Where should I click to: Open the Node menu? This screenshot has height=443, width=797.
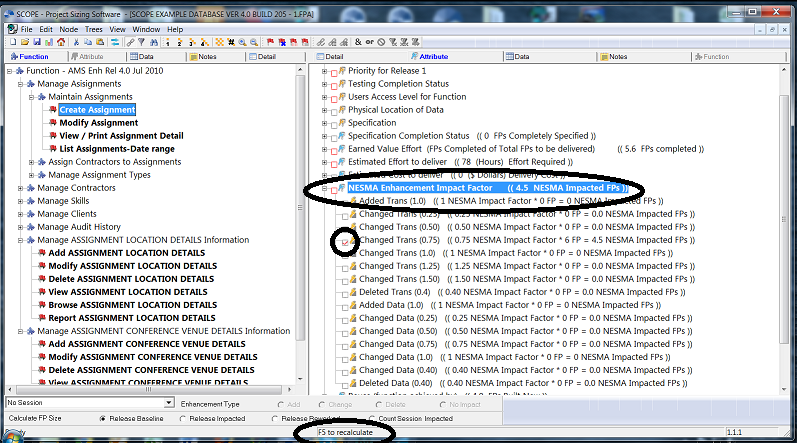coord(68,30)
